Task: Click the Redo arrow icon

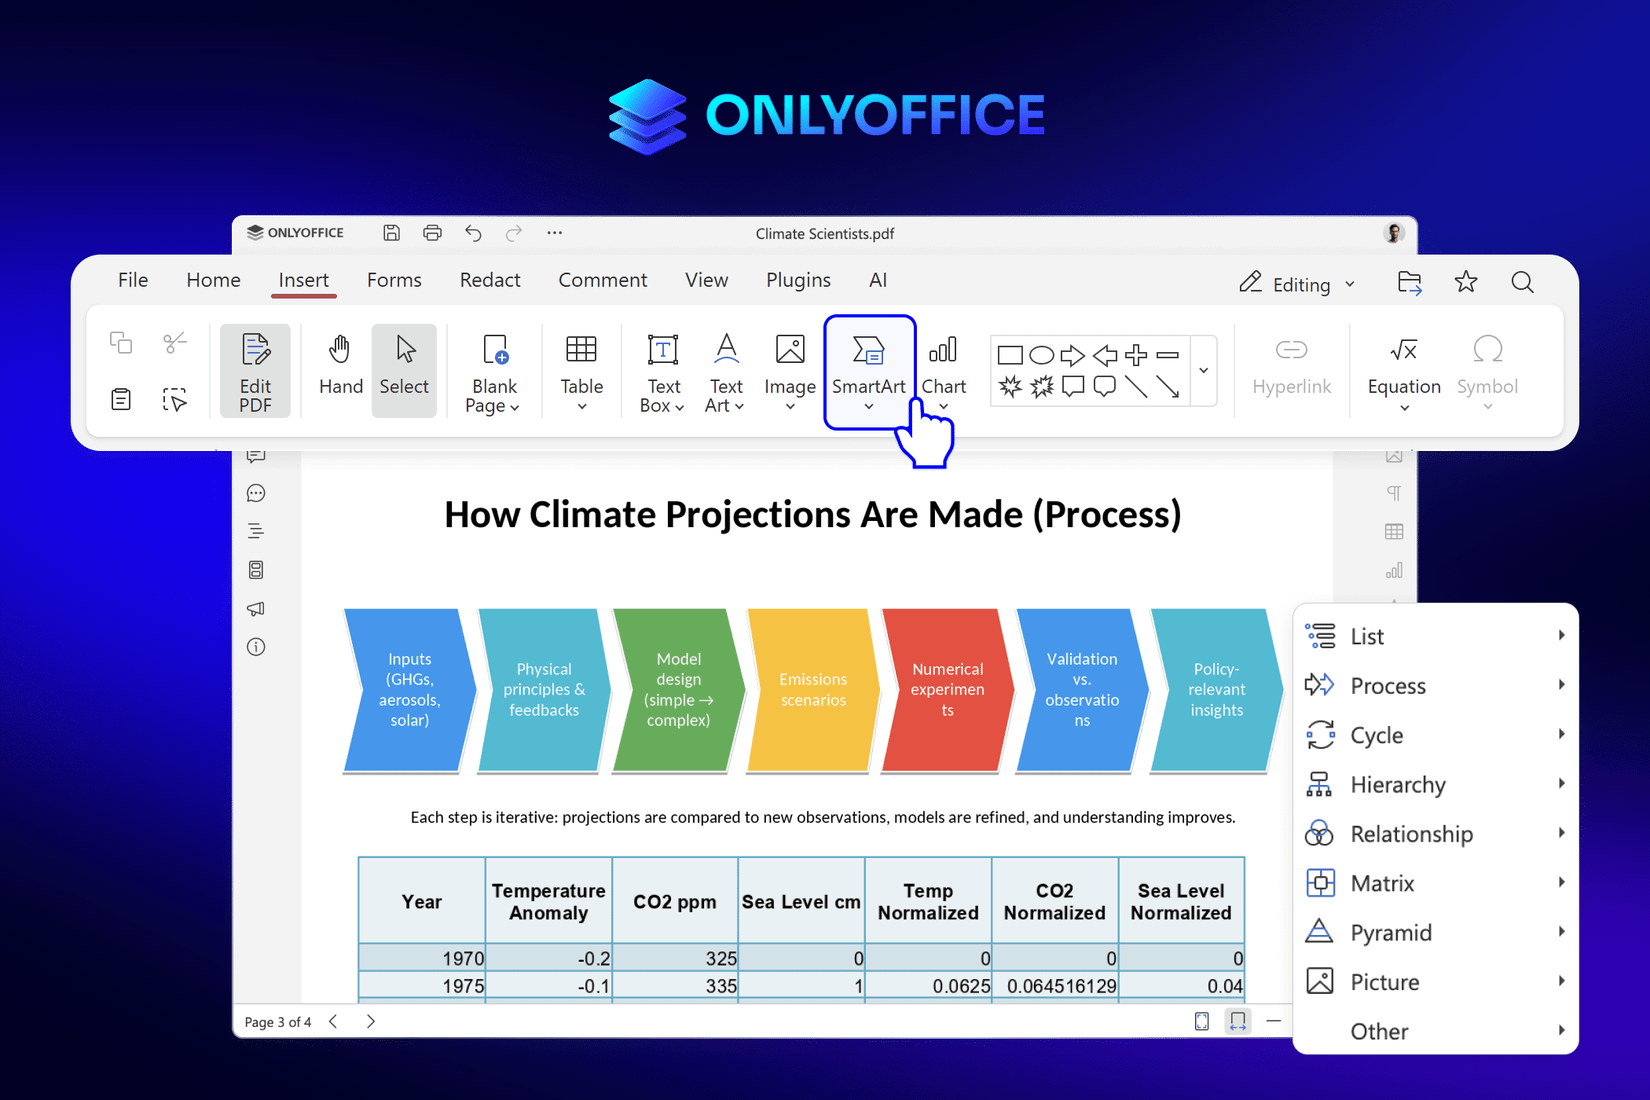Action: tap(514, 233)
